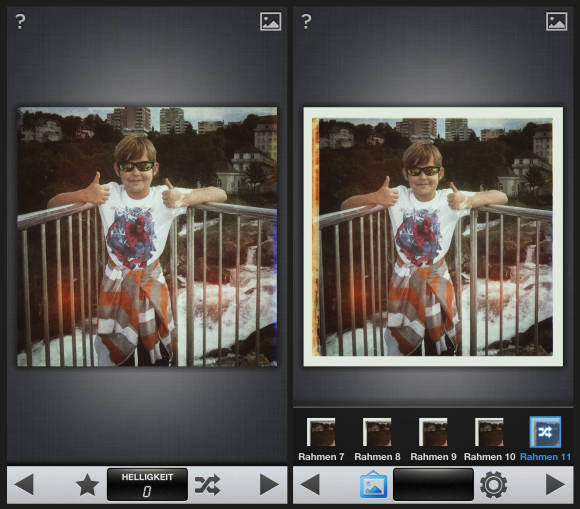Go back with right screen's left arrow
The height and width of the screenshot is (509, 580).
click(310, 484)
